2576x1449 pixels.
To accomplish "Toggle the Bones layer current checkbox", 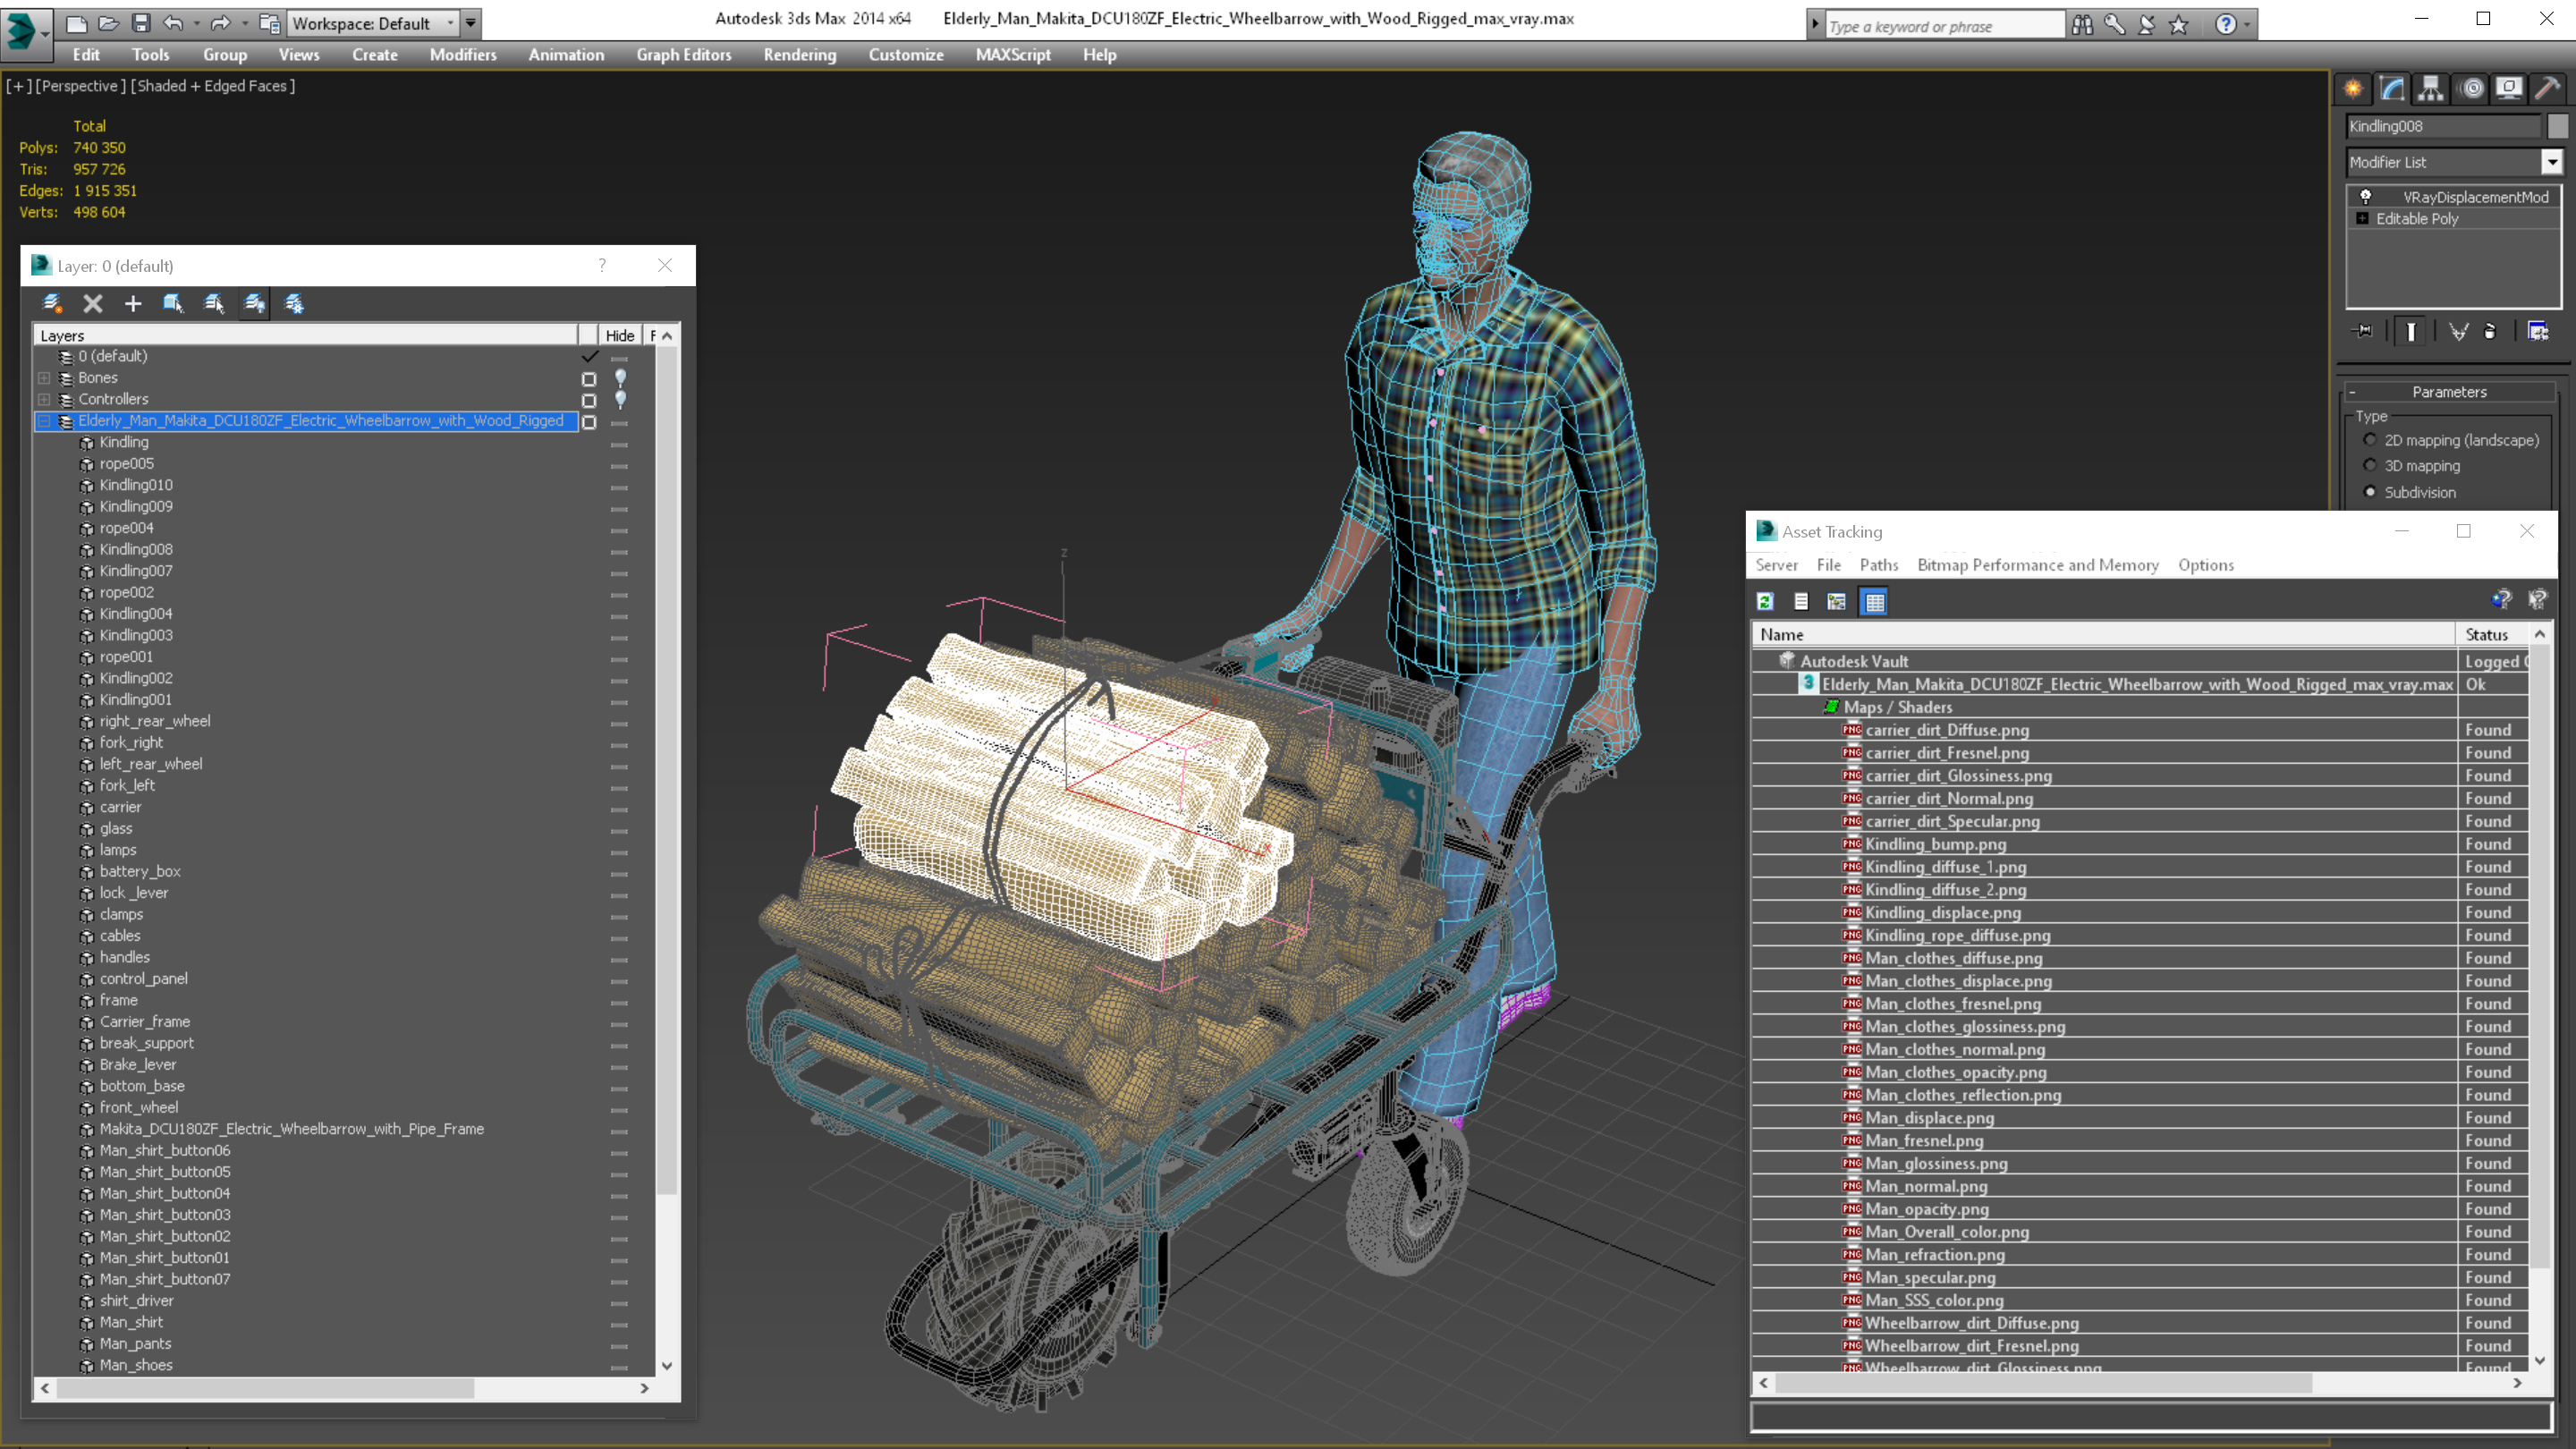I will pos(589,379).
